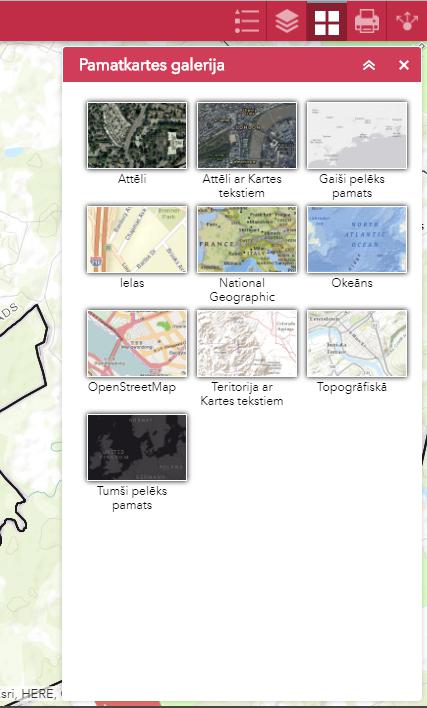Open the Layer List icon
The height and width of the screenshot is (708, 427).
pyautogui.click(x=287, y=21)
